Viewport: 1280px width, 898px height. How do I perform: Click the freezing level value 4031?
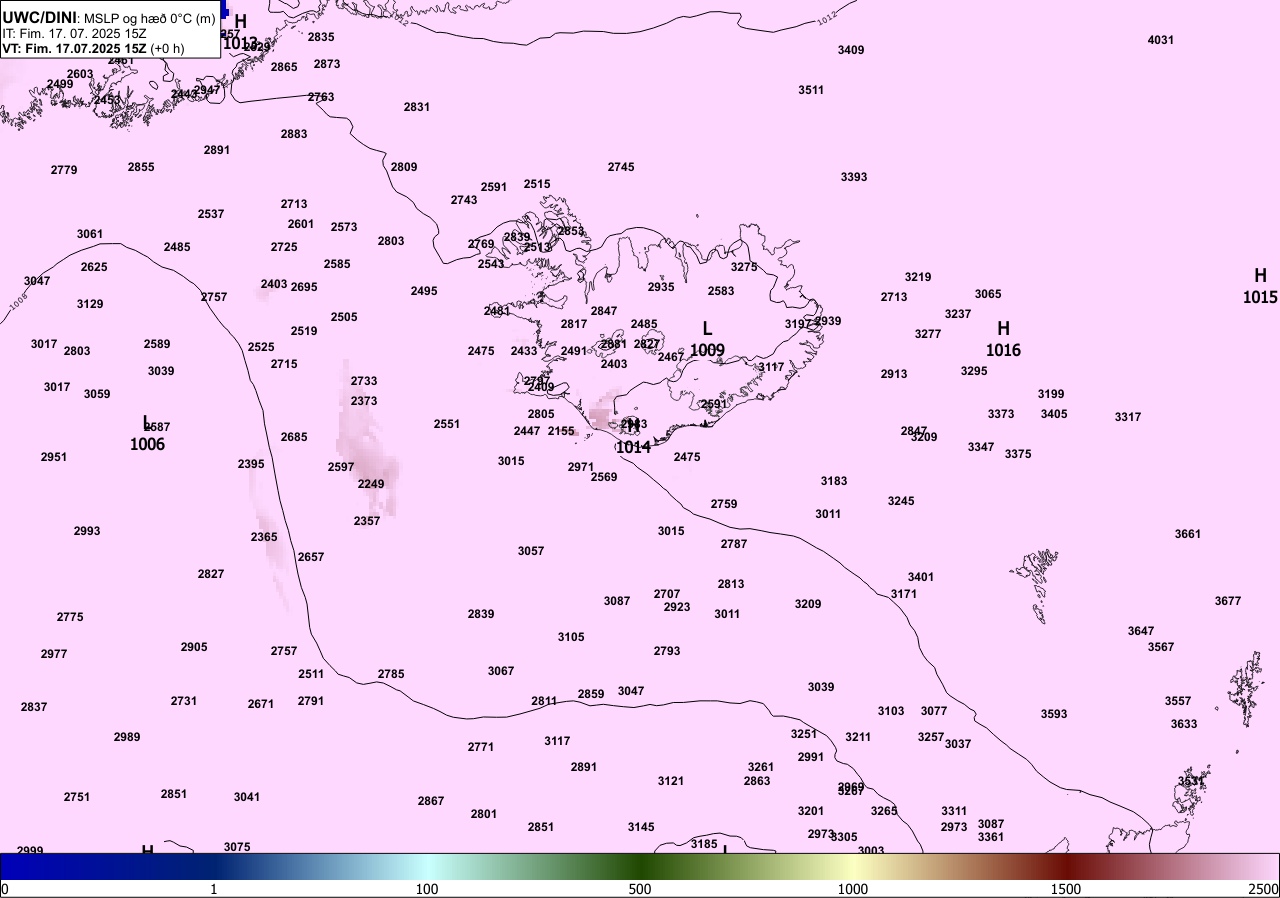point(1161,40)
